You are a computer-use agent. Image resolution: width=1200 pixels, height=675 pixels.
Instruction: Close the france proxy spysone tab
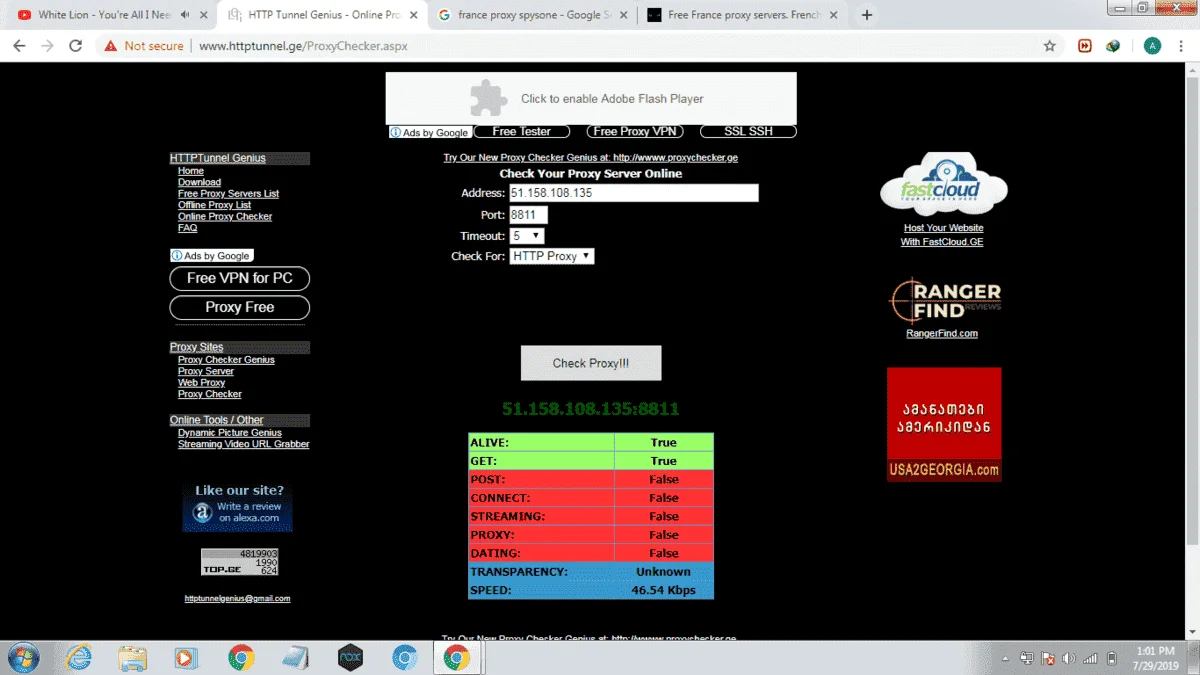[x=621, y=15]
